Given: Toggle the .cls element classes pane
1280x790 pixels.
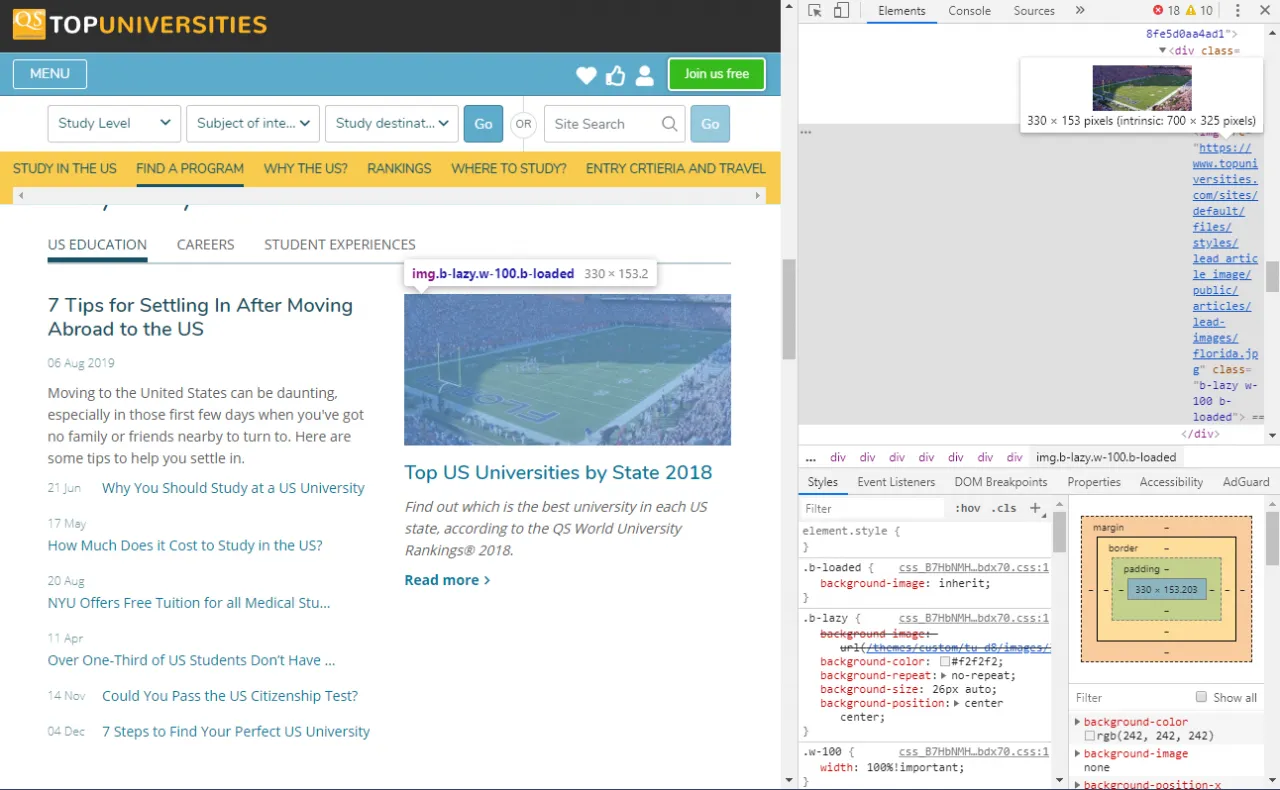Looking at the screenshot, I should click(x=1003, y=508).
